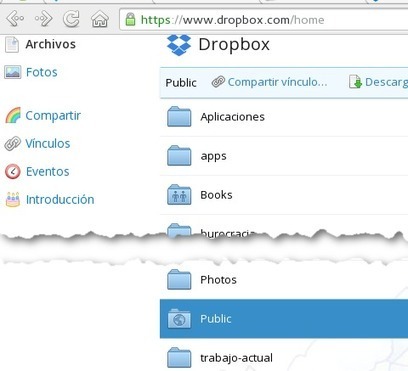This screenshot has height=371, width=408.
Task: Click the Archivos document icon
Action: 12,45
